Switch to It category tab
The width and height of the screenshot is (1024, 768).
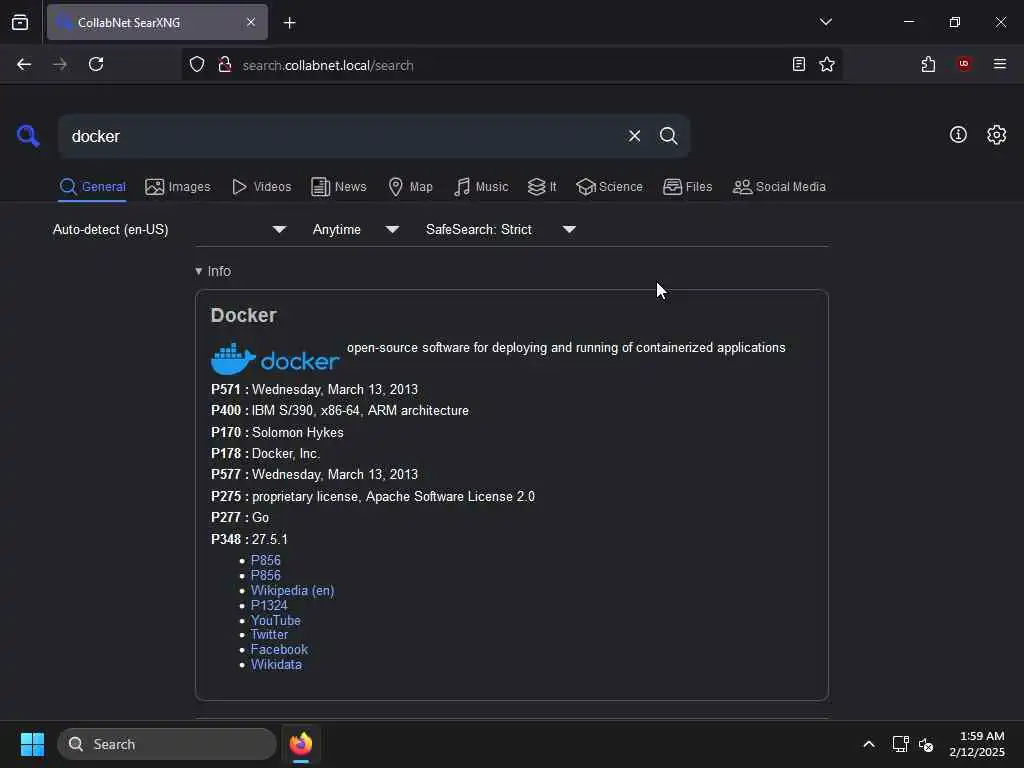[542, 187]
